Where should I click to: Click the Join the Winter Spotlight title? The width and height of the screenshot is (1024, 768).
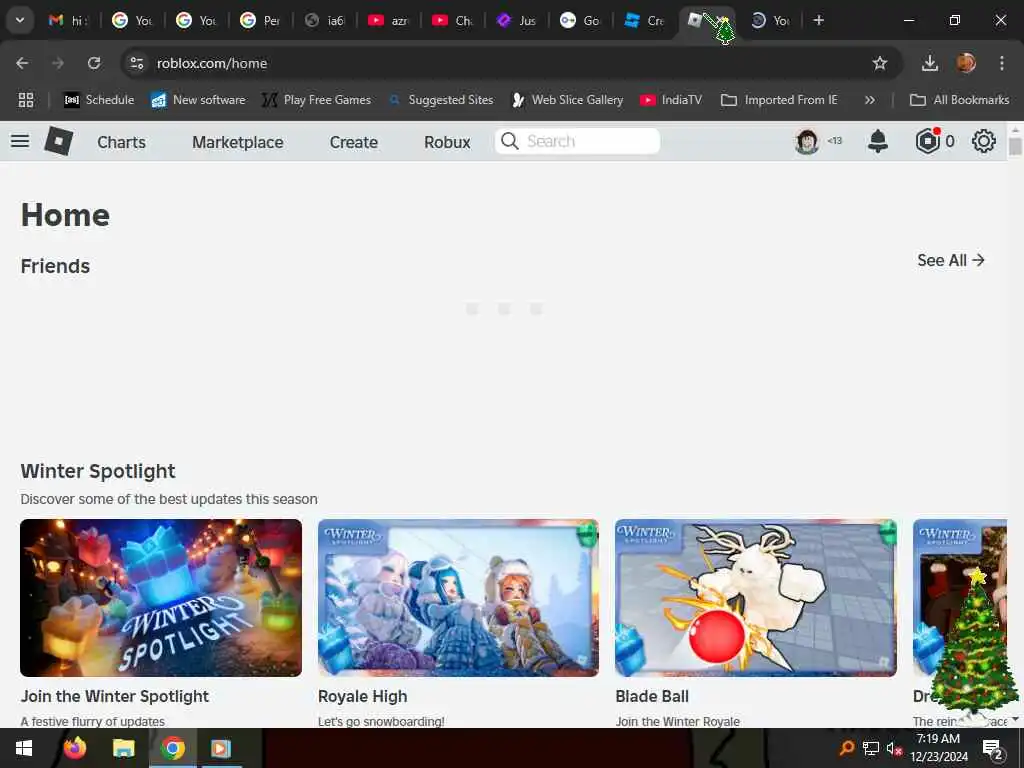pos(114,696)
